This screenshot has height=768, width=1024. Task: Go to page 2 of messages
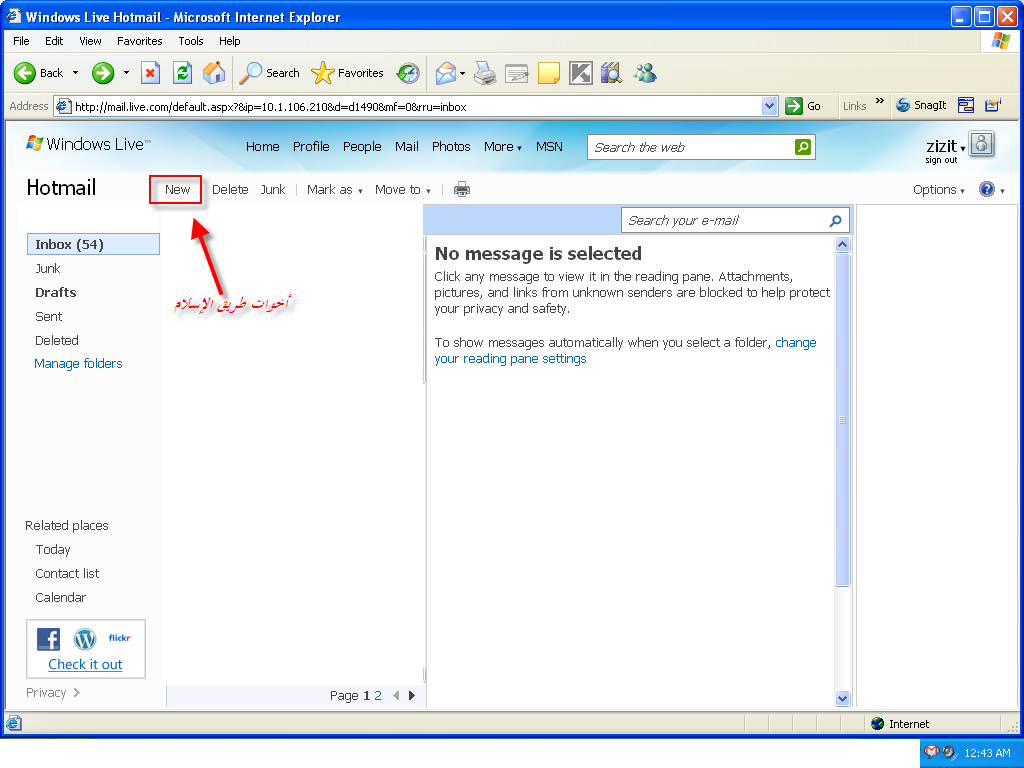coord(377,696)
